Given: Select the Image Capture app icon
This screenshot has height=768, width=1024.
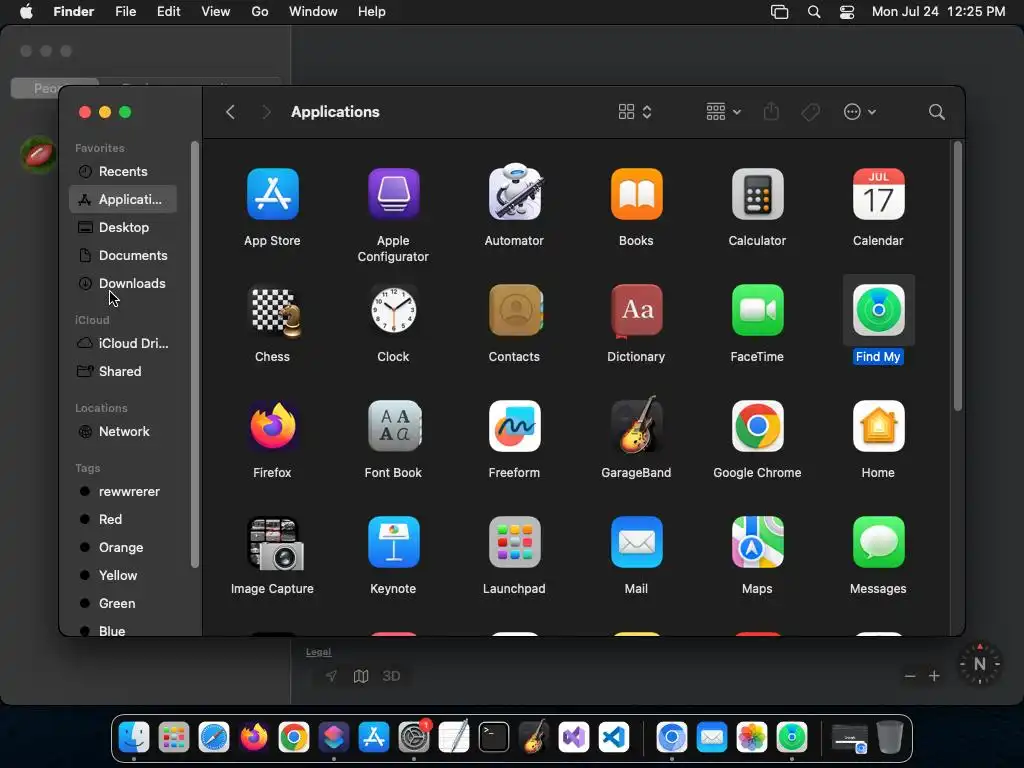Looking at the screenshot, I should (275, 543).
